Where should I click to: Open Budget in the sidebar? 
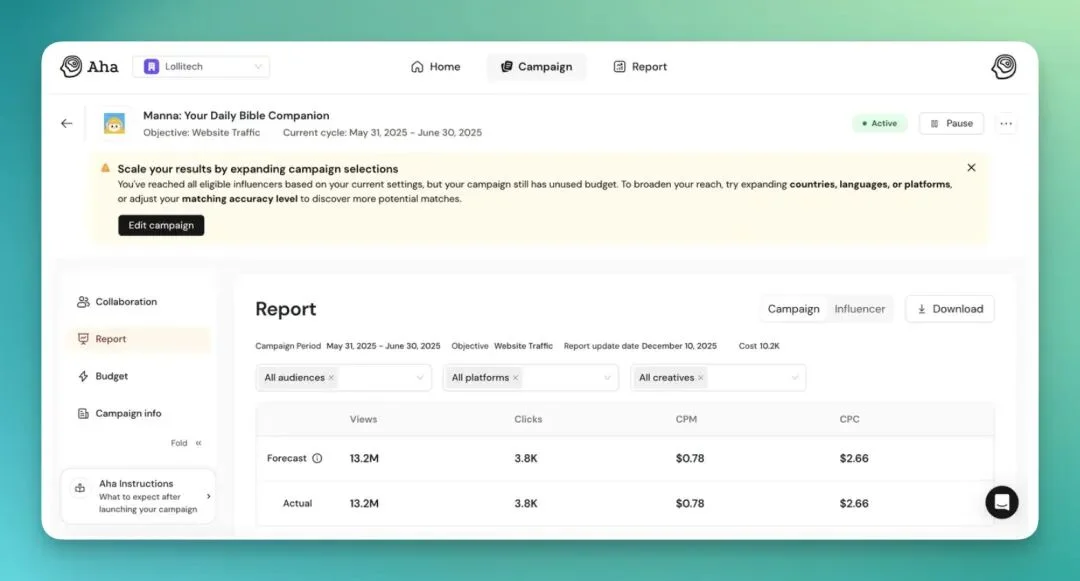(111, 377)
